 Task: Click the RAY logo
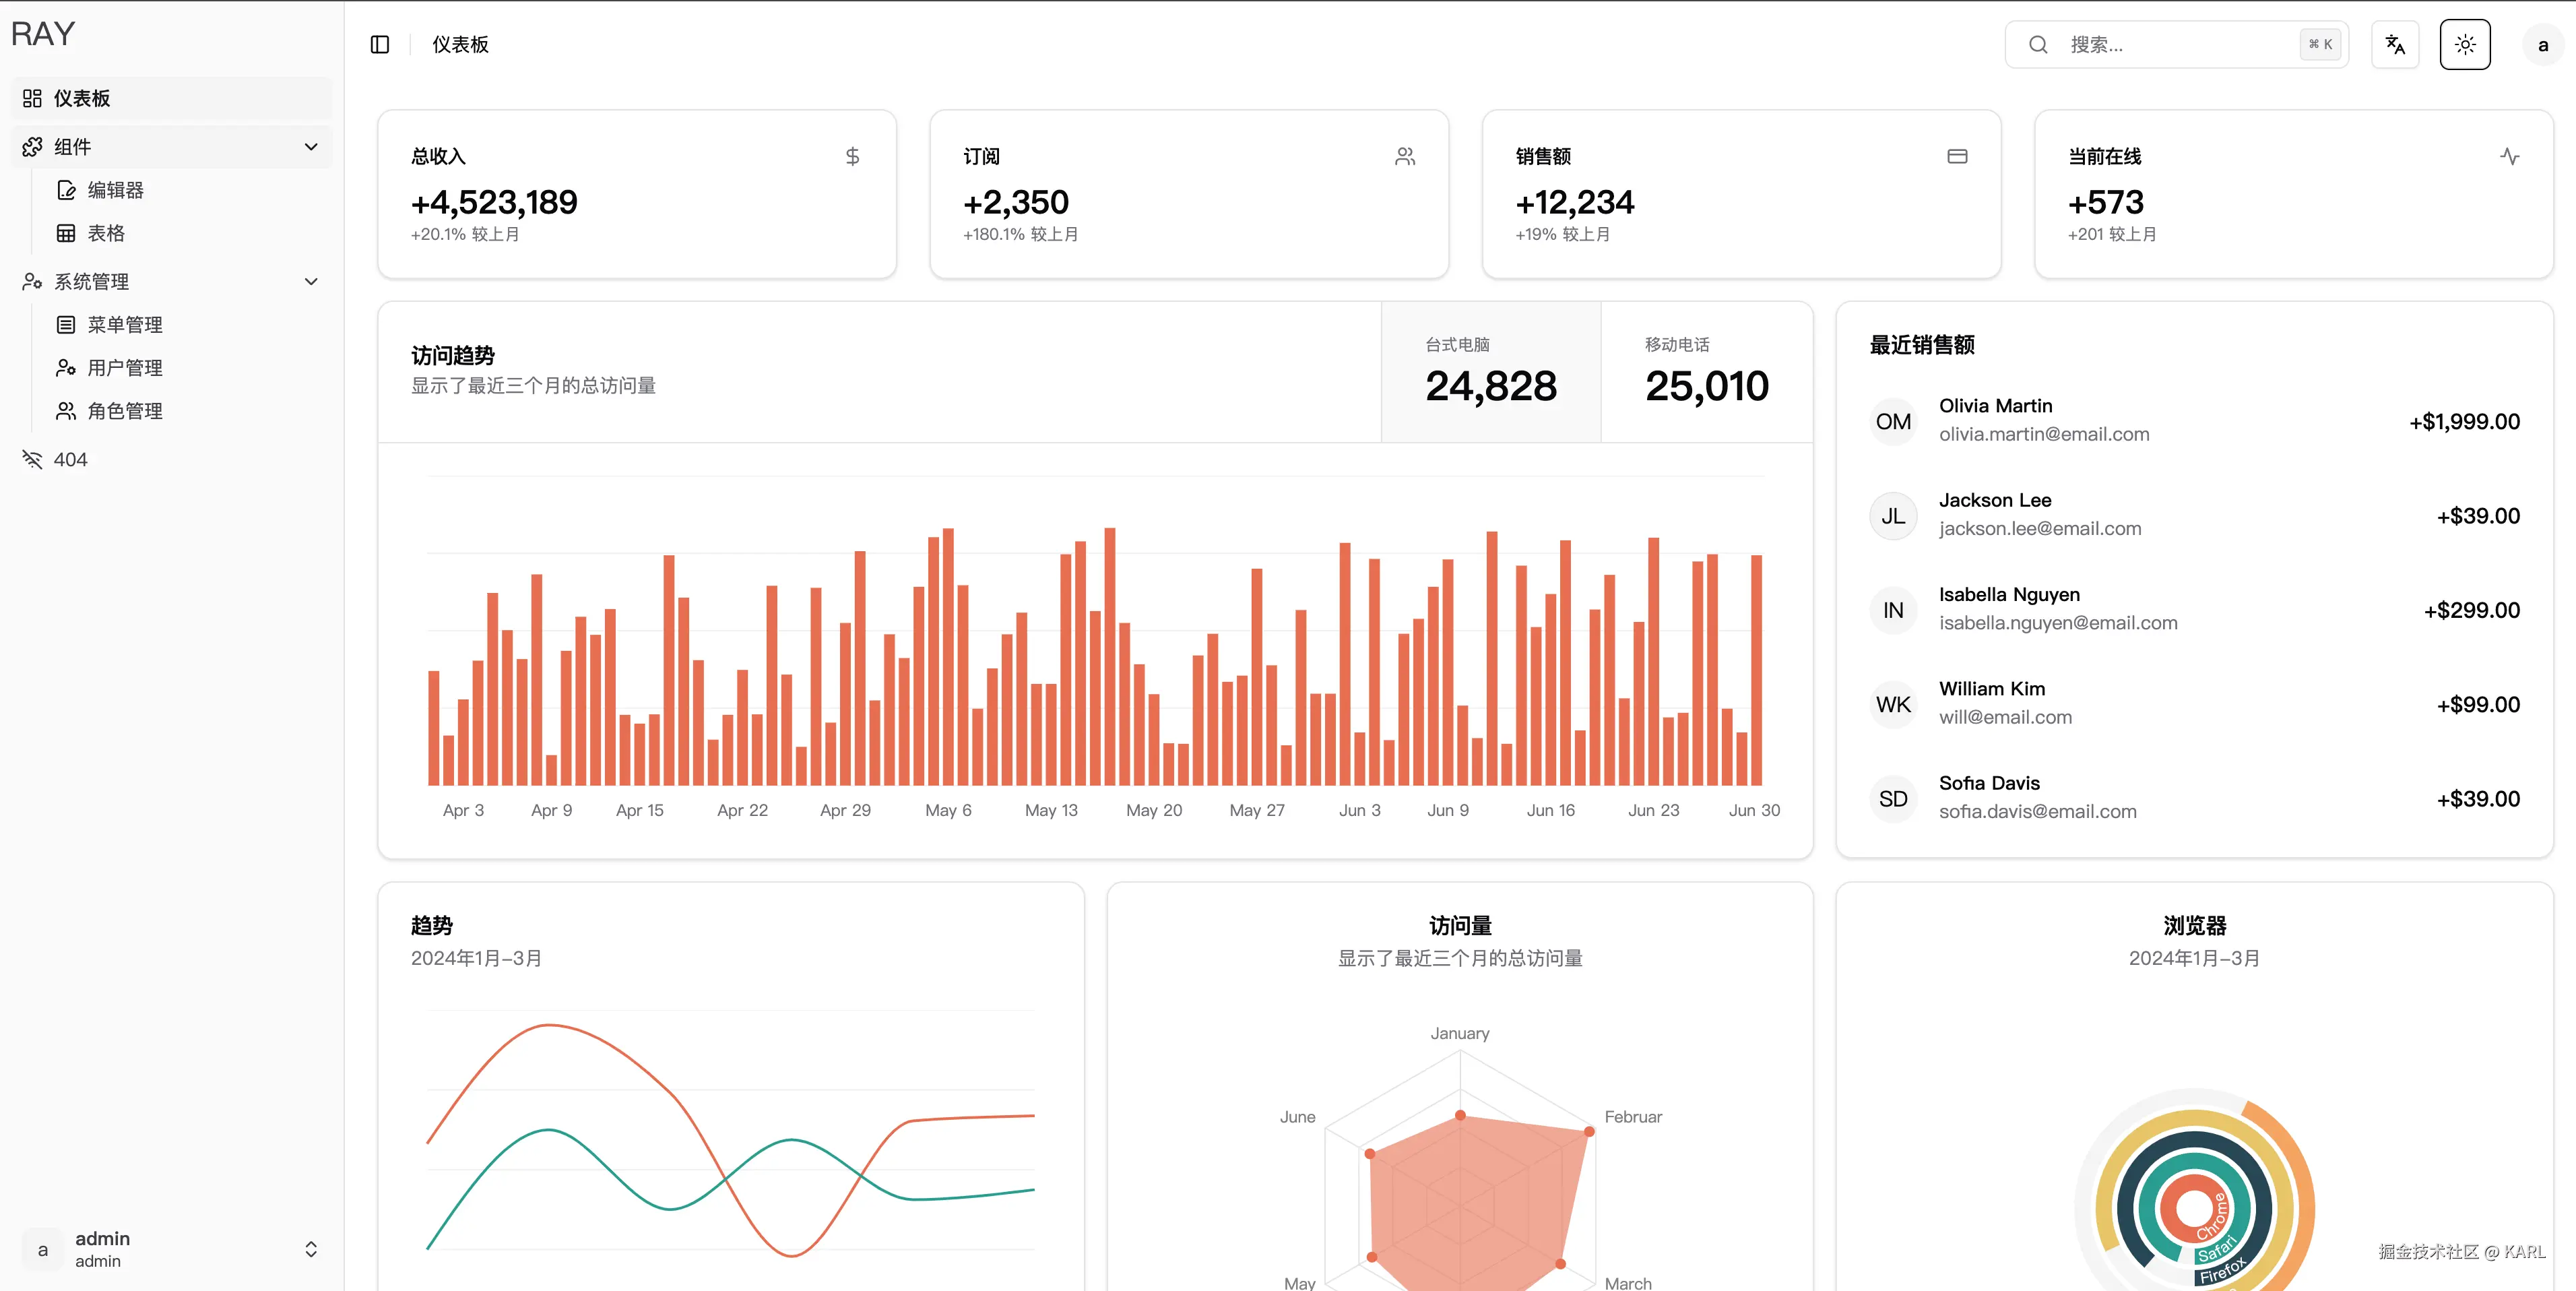coord(43,33)
